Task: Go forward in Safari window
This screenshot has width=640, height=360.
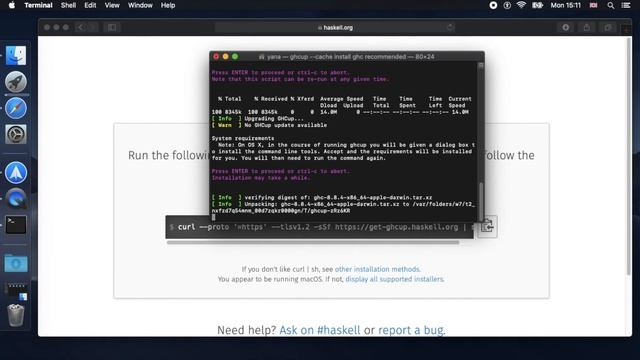Action: point(93,27)
